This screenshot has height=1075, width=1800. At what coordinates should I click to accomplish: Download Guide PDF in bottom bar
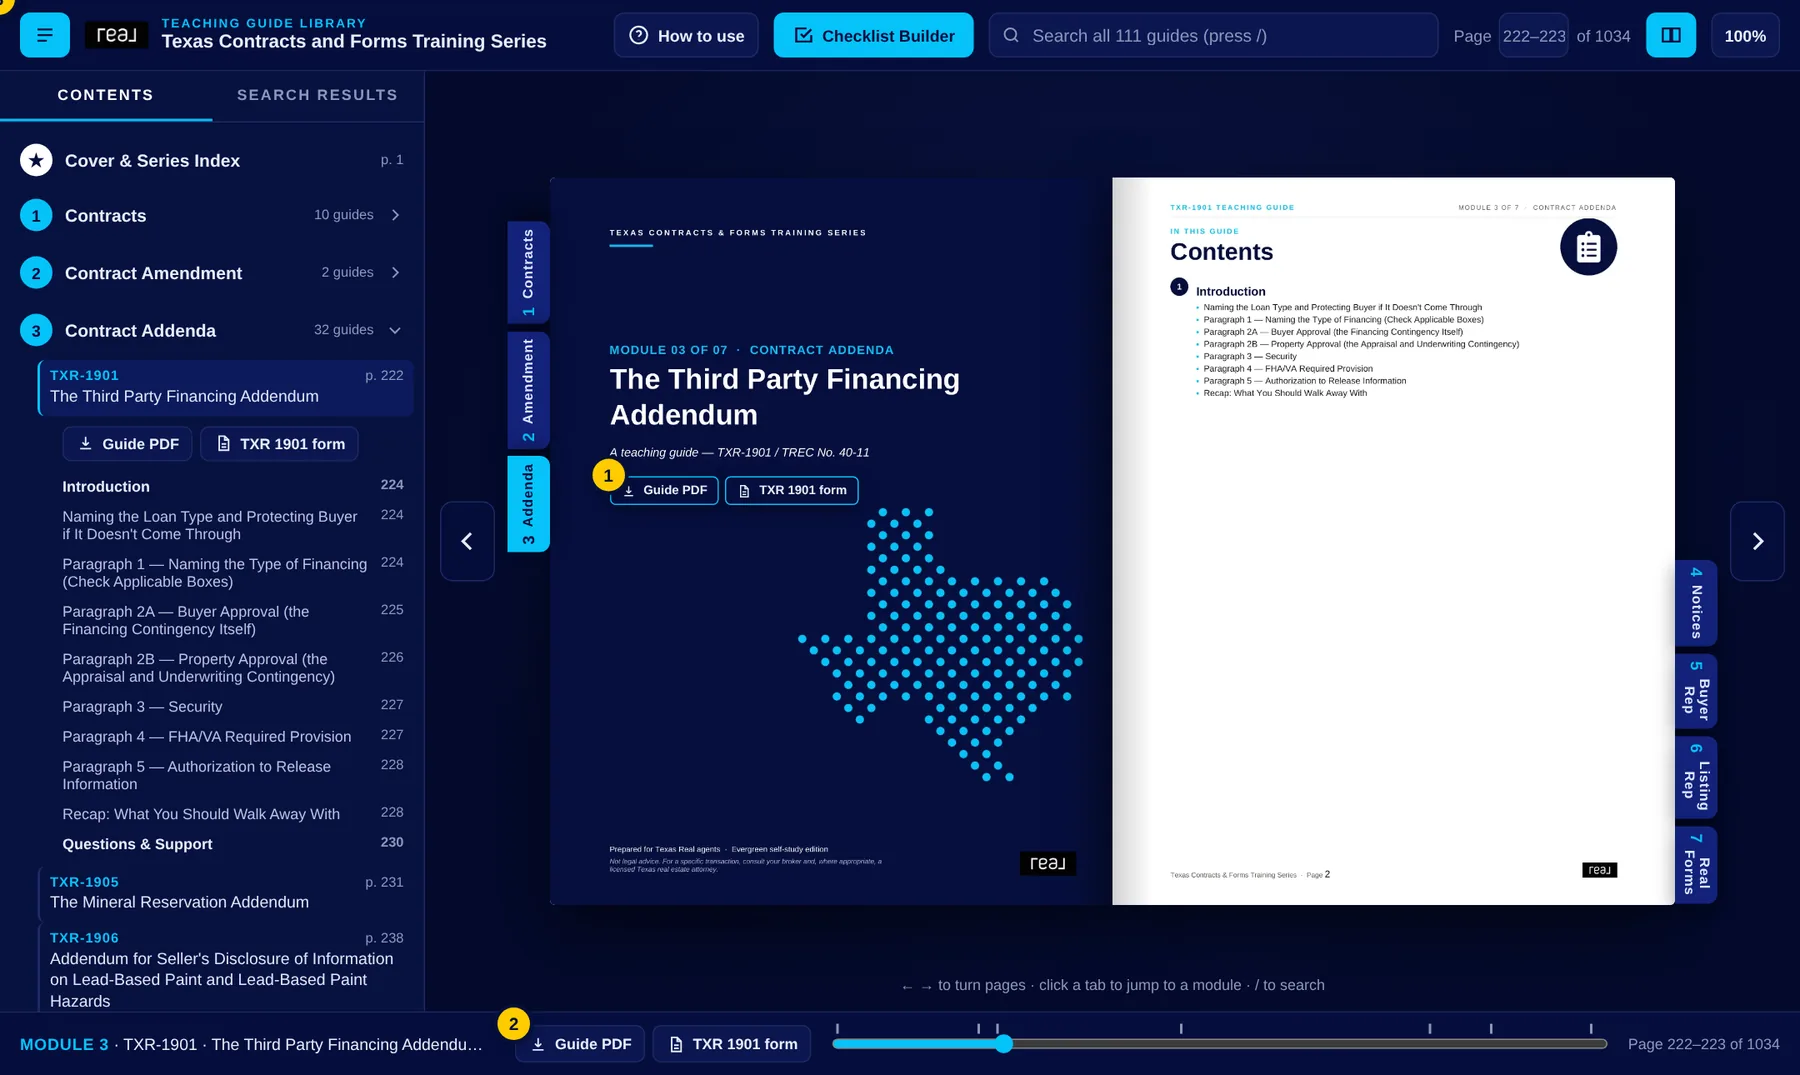[580, 1044]
